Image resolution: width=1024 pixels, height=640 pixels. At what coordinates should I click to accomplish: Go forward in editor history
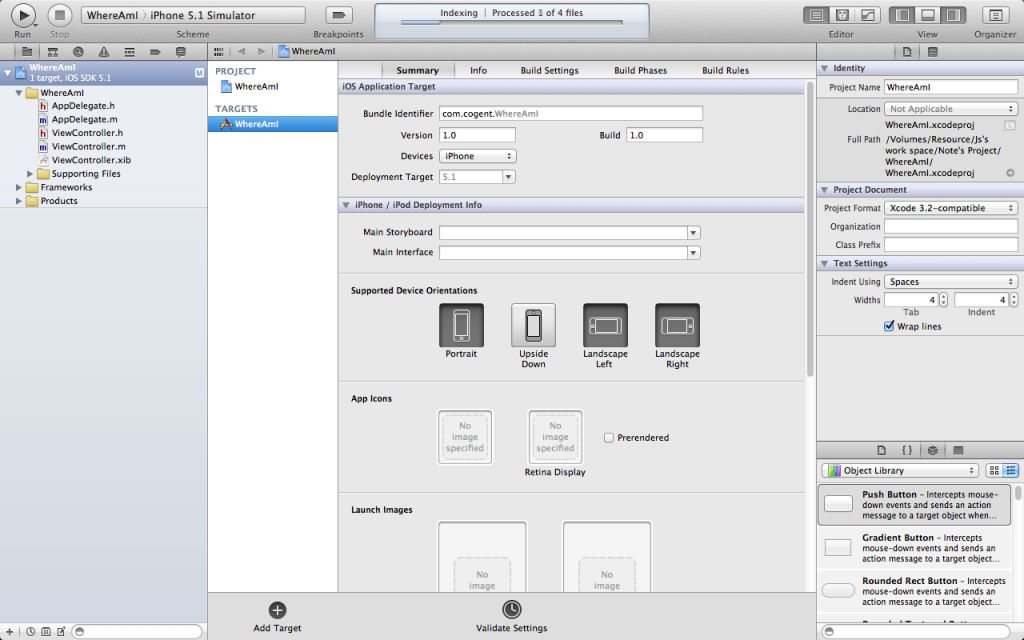pyautogui.click(x=261, y=52)
